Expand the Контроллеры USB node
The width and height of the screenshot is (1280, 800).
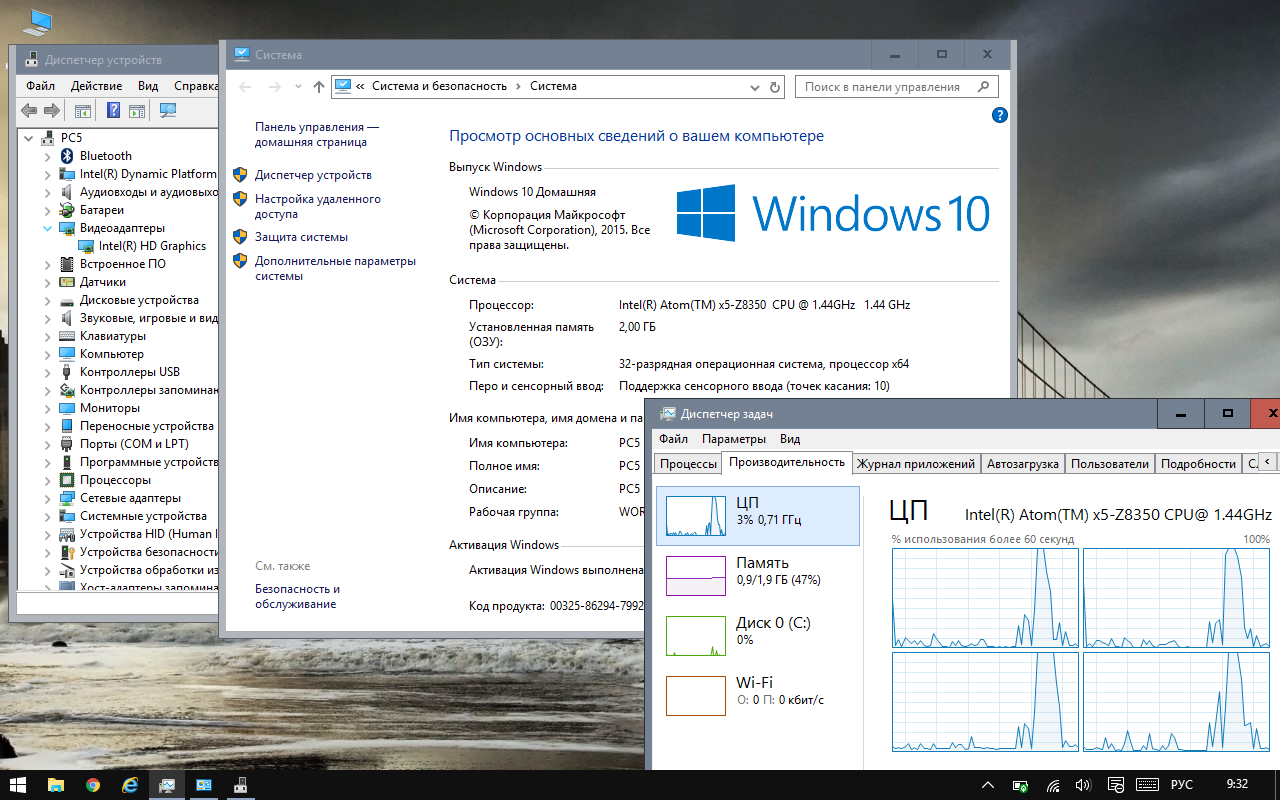pyautogui.click(x=47, y=372)
